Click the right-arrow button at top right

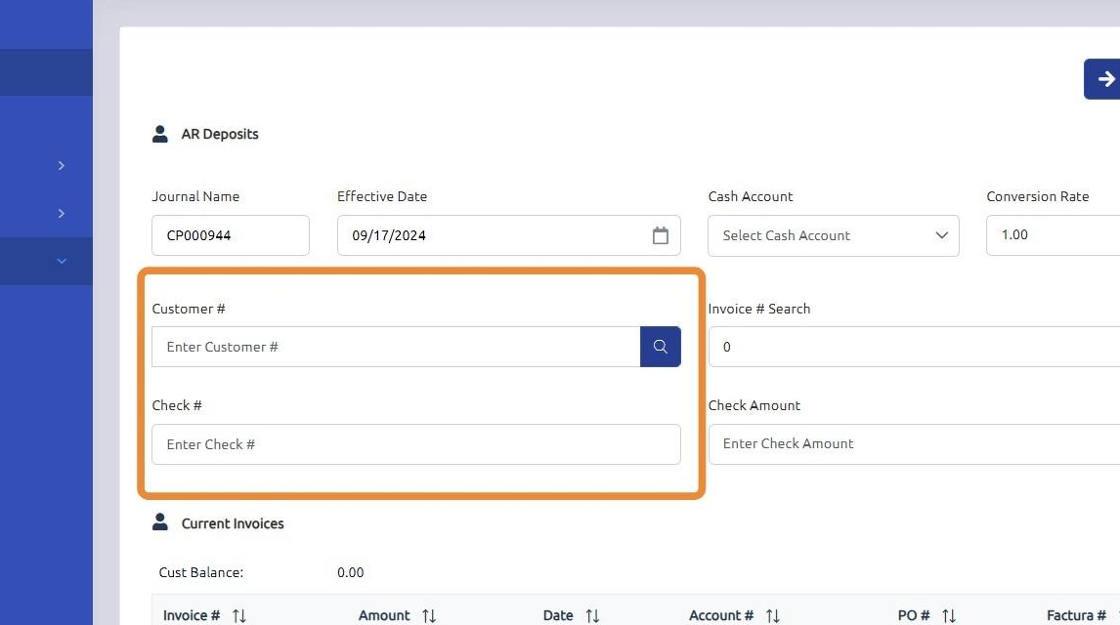click(1104, 79)
